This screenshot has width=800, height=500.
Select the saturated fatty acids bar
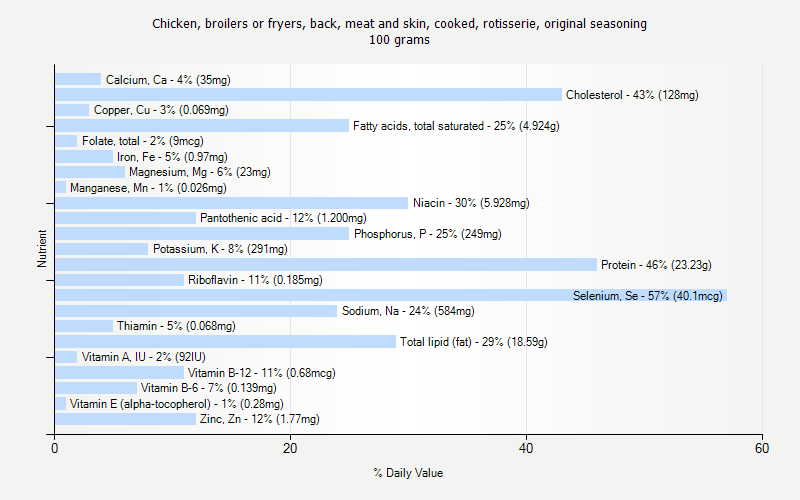(202, 126)
